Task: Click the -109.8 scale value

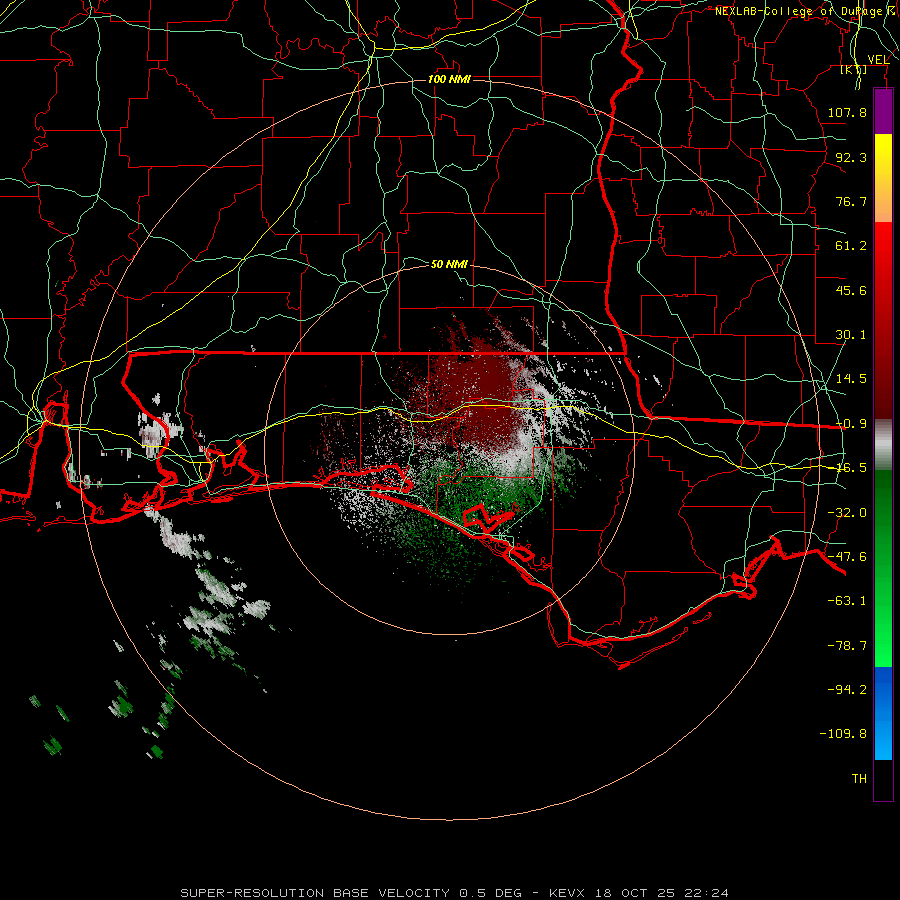Action: point(843,734)
